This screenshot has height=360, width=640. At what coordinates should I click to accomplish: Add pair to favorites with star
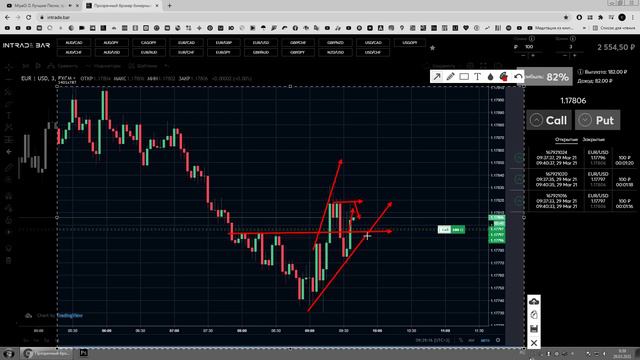tap(433, 48)
